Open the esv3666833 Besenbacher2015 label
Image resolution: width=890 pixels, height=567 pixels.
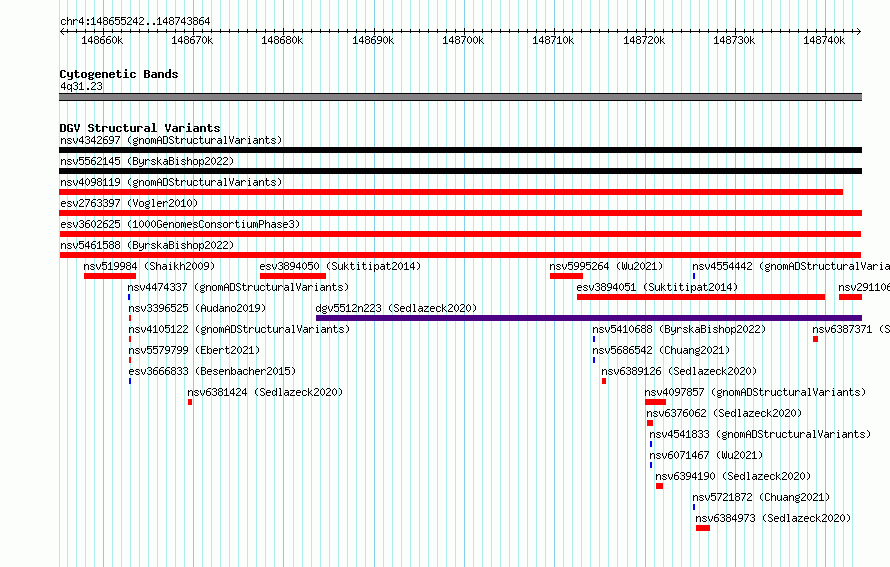(x=212, y=371)
